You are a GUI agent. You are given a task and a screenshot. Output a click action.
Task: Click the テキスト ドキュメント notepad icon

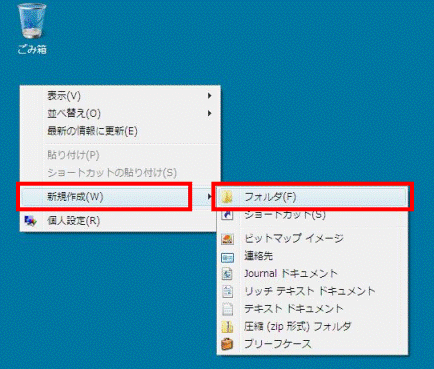click(227, 309)
